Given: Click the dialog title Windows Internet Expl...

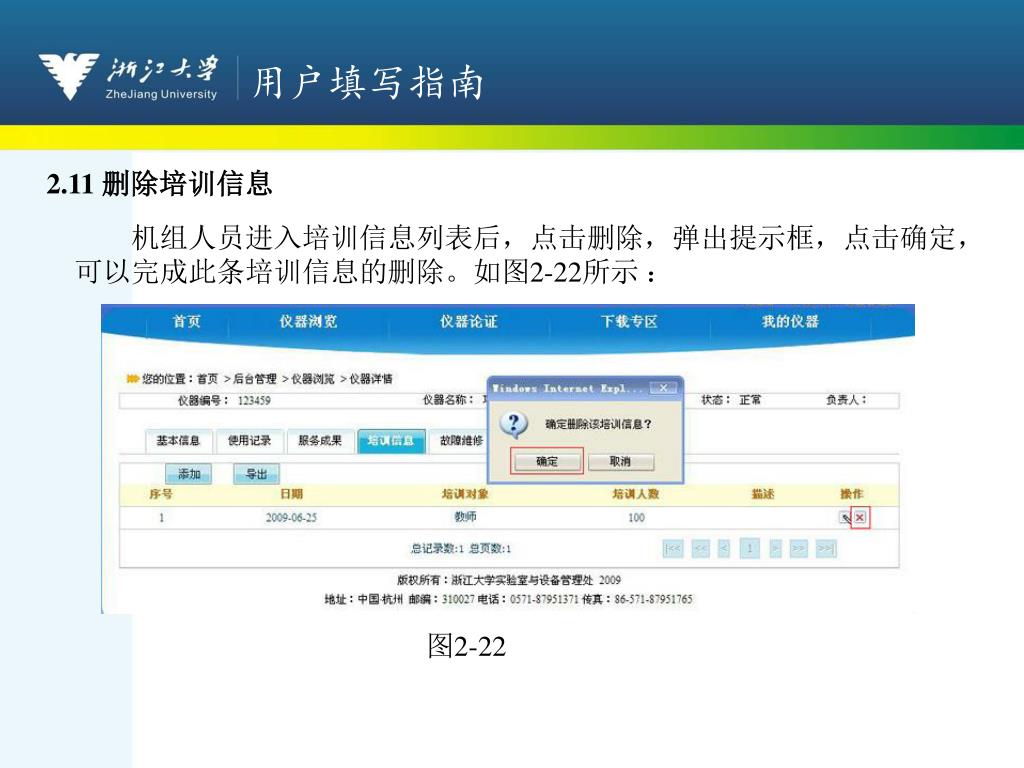Looking at the screenshot, I should [x=568, y=388].
